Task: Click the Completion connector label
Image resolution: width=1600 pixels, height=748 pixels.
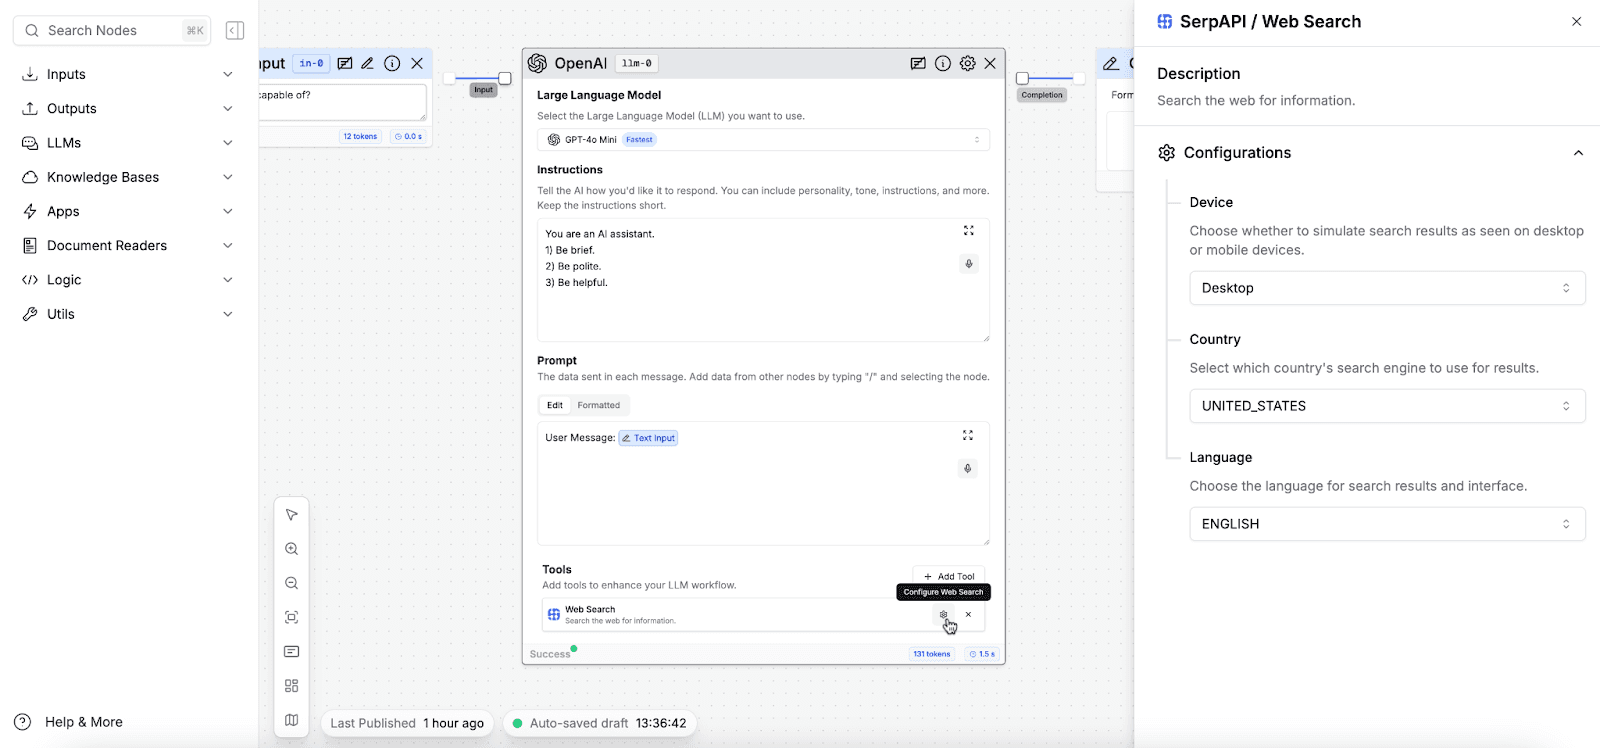Action: (1042, 95)
